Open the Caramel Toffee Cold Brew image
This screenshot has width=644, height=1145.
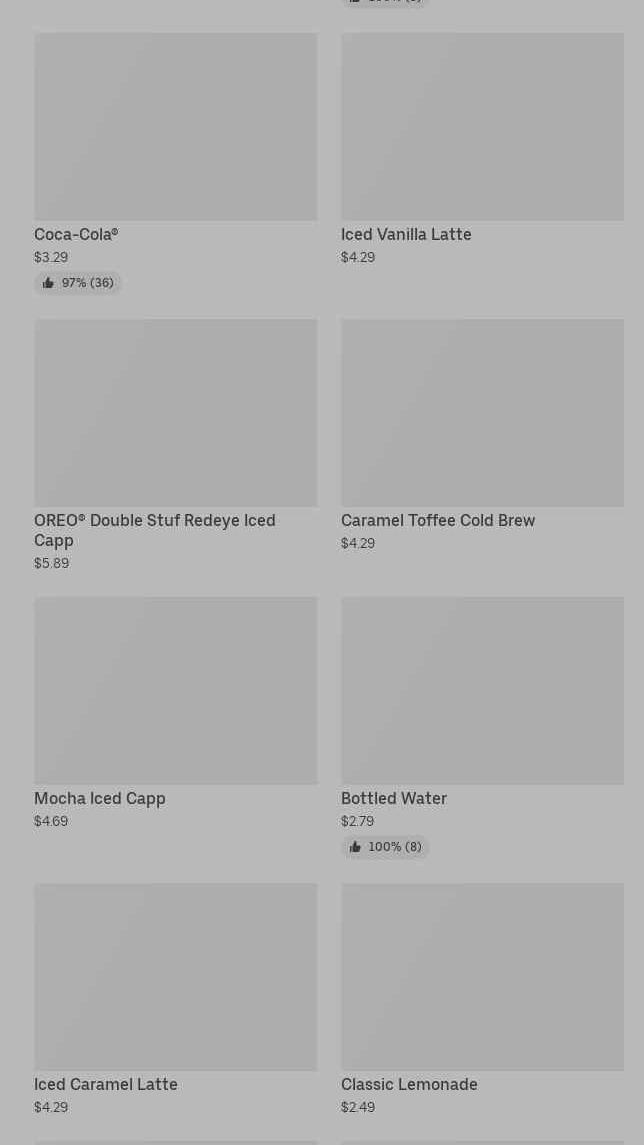482,412
